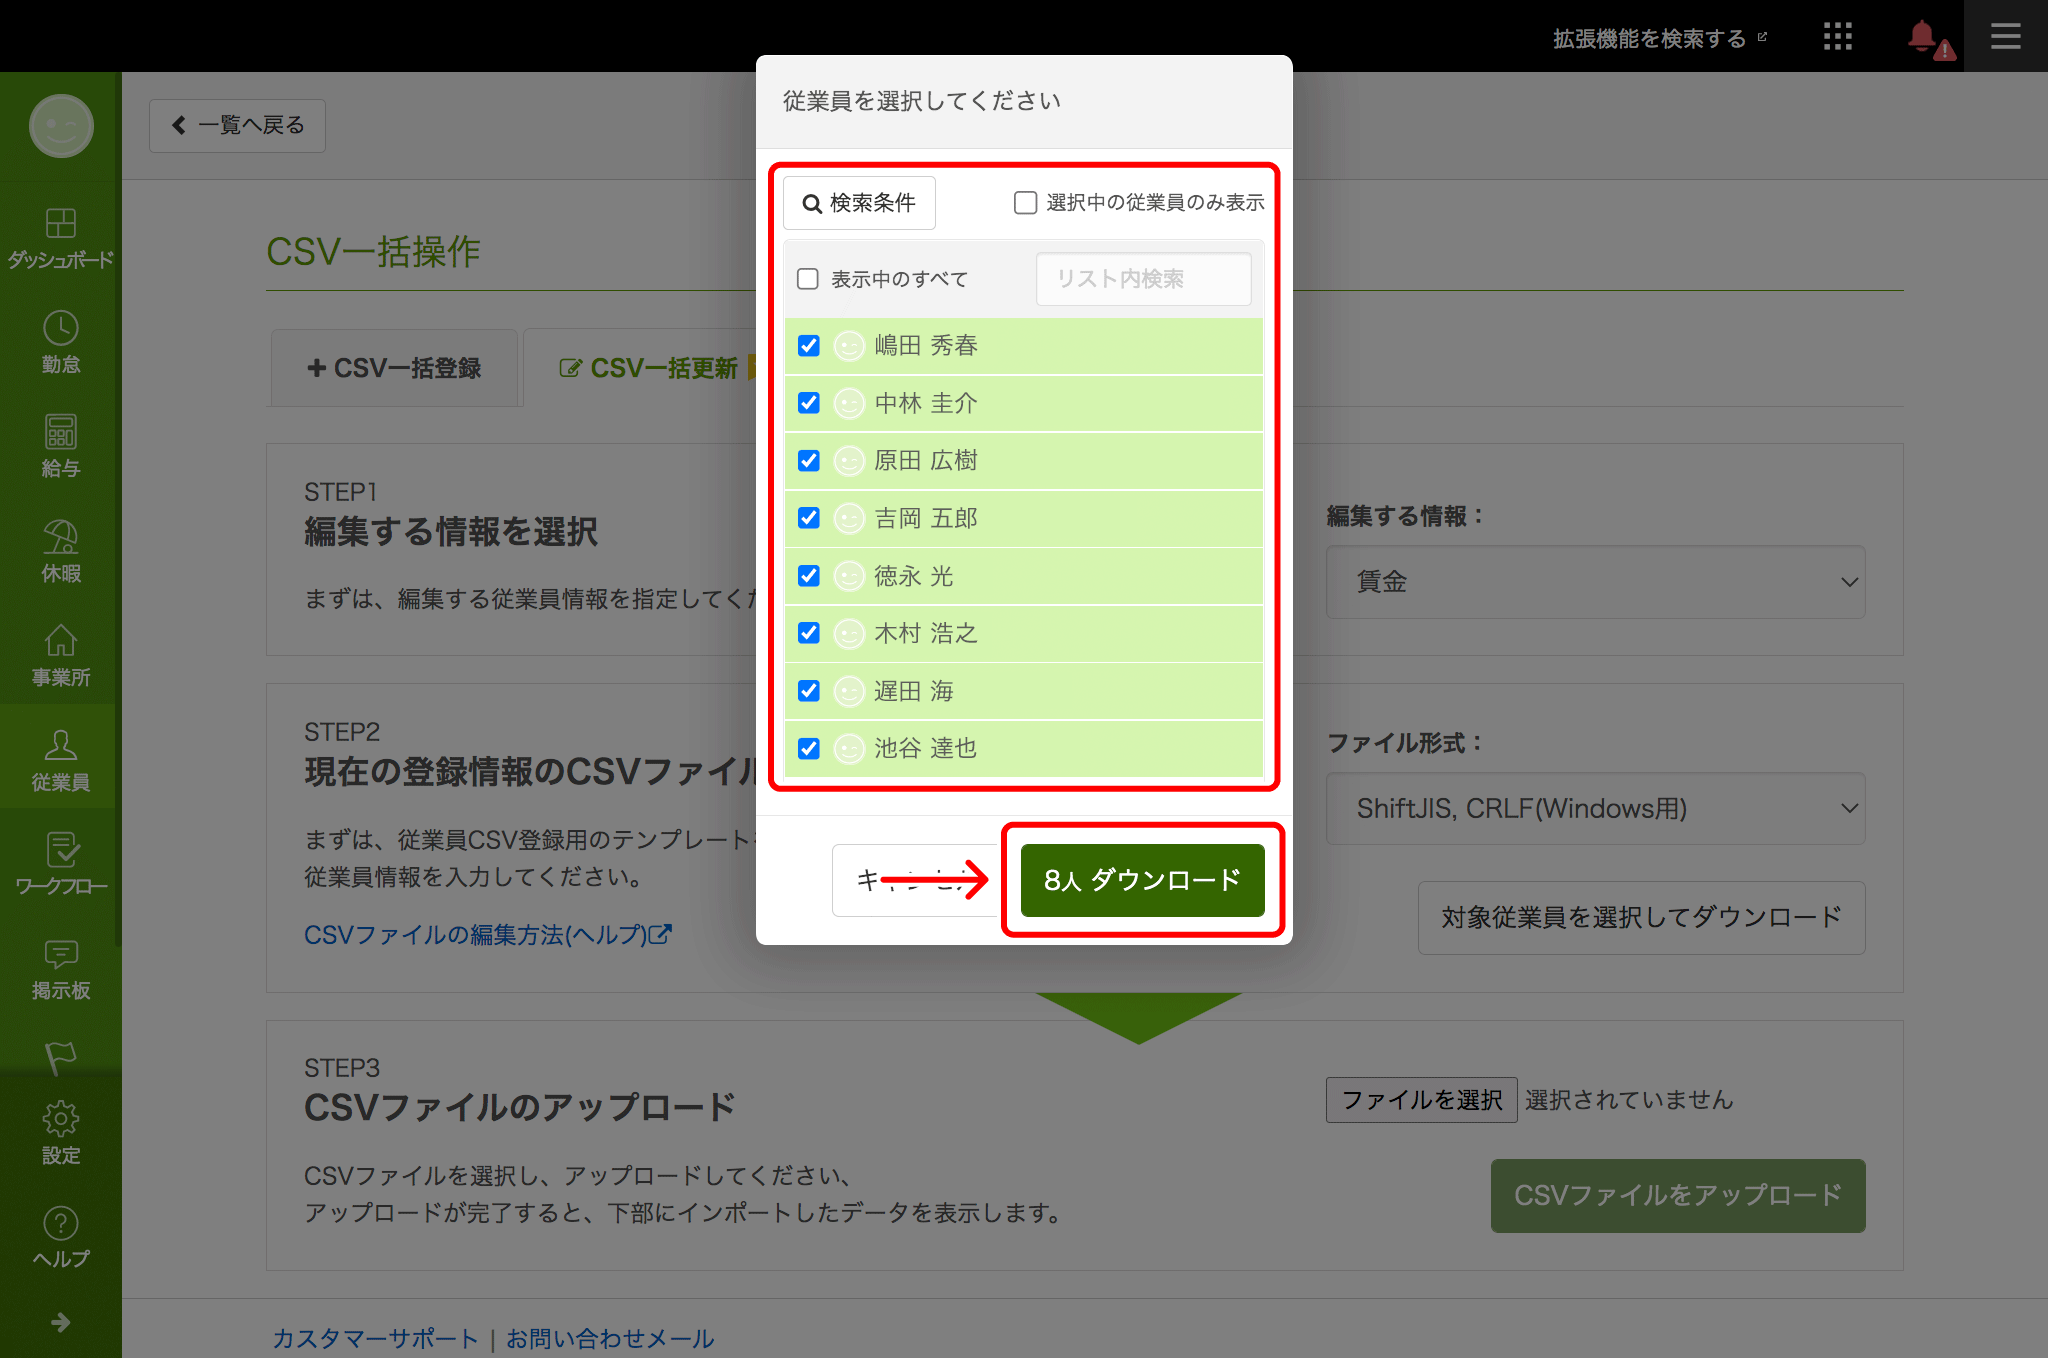This screenshot has width=2048, height=1358.
Task: Select the employee name 嶋田 秀春
Action: coord(926,346)
